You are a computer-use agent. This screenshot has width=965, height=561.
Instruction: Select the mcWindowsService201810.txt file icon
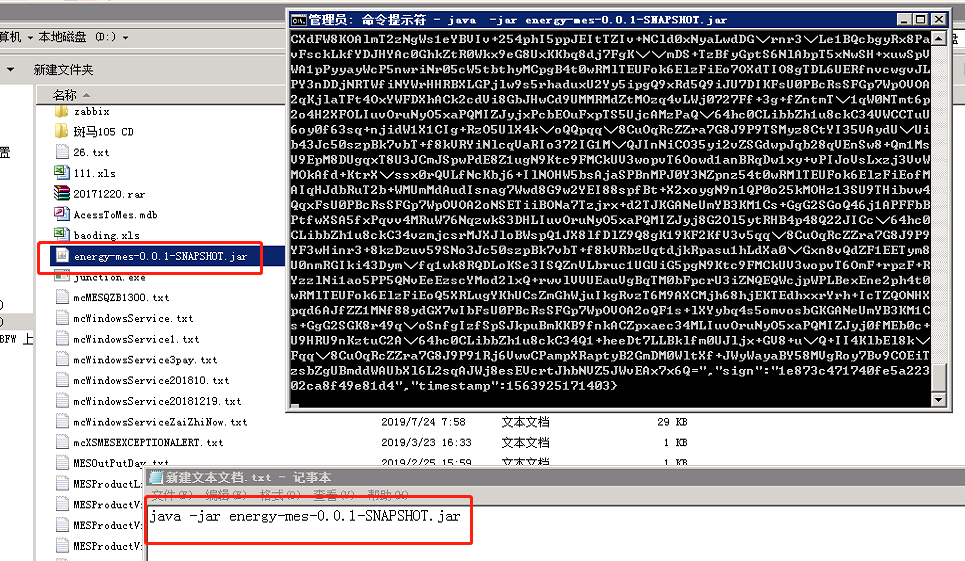tap(62, 380)
